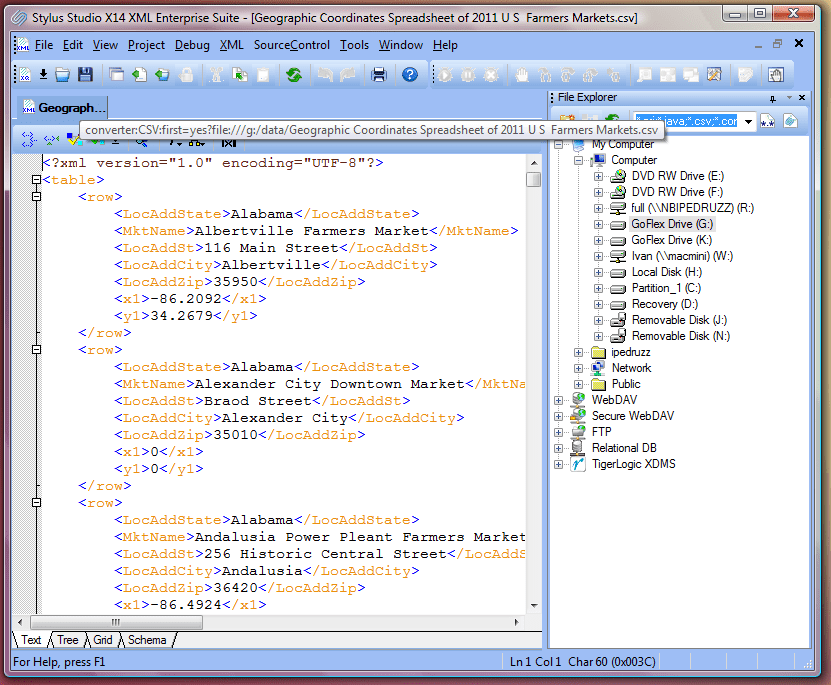Click the first File Explorer document icon beside filter
The height and width of the screenshot is (685, 831).
tap(767, 121)
